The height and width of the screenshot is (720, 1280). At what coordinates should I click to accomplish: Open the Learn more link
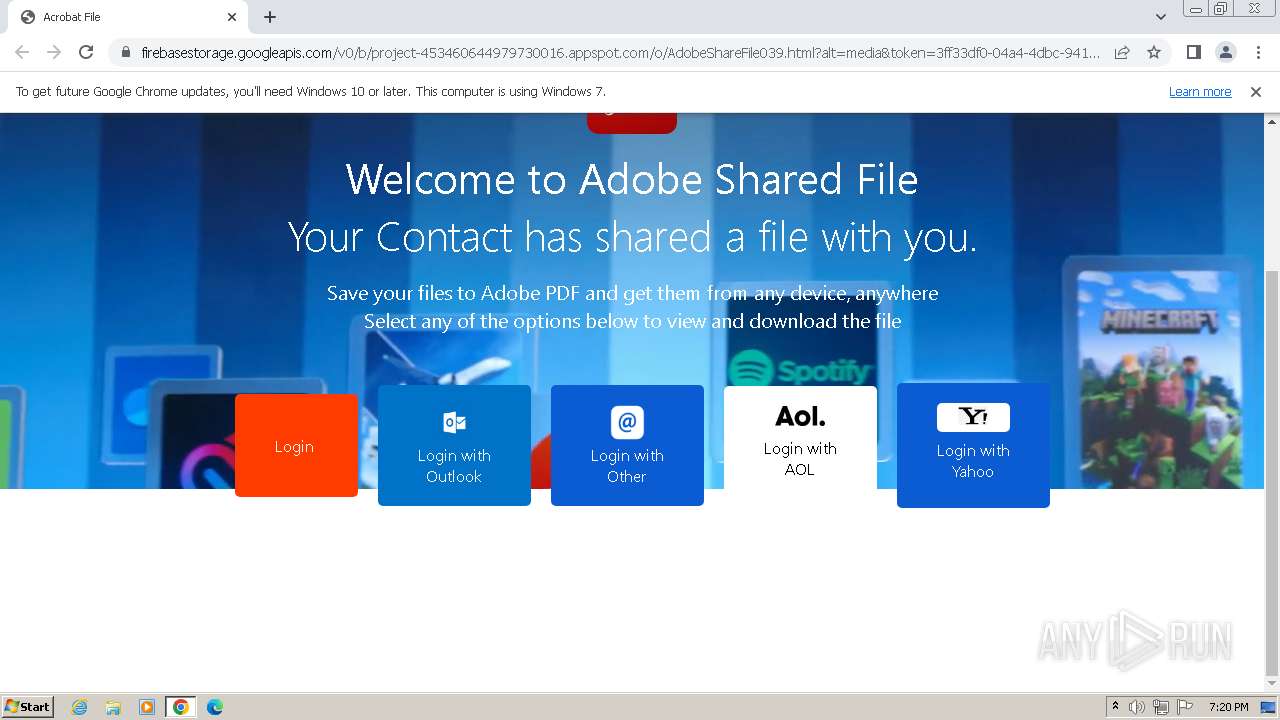click(x=1200, y=92)
